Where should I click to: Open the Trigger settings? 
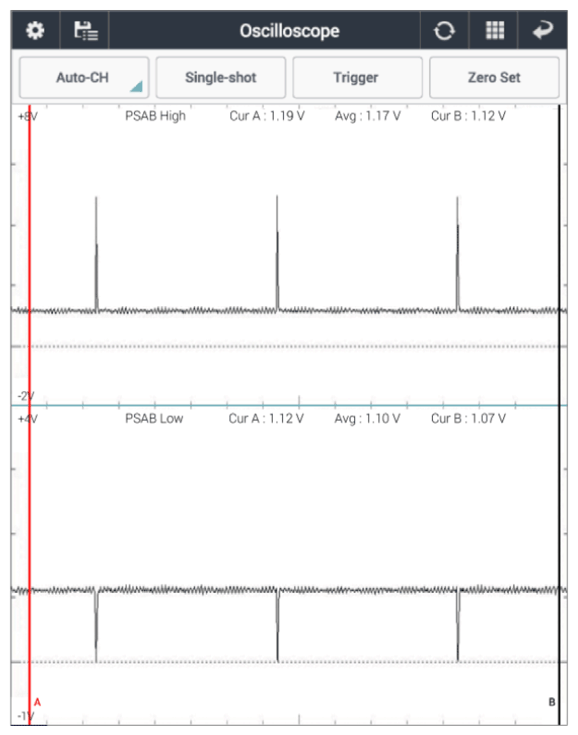(357, 77)
